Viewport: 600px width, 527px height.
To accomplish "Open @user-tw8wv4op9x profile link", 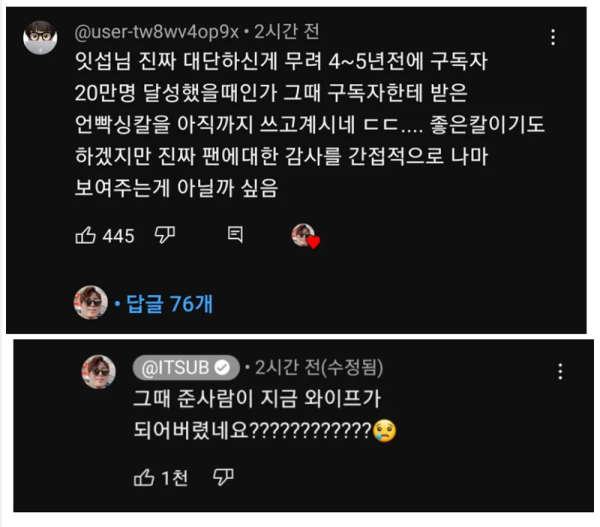I will pos(157,32).
